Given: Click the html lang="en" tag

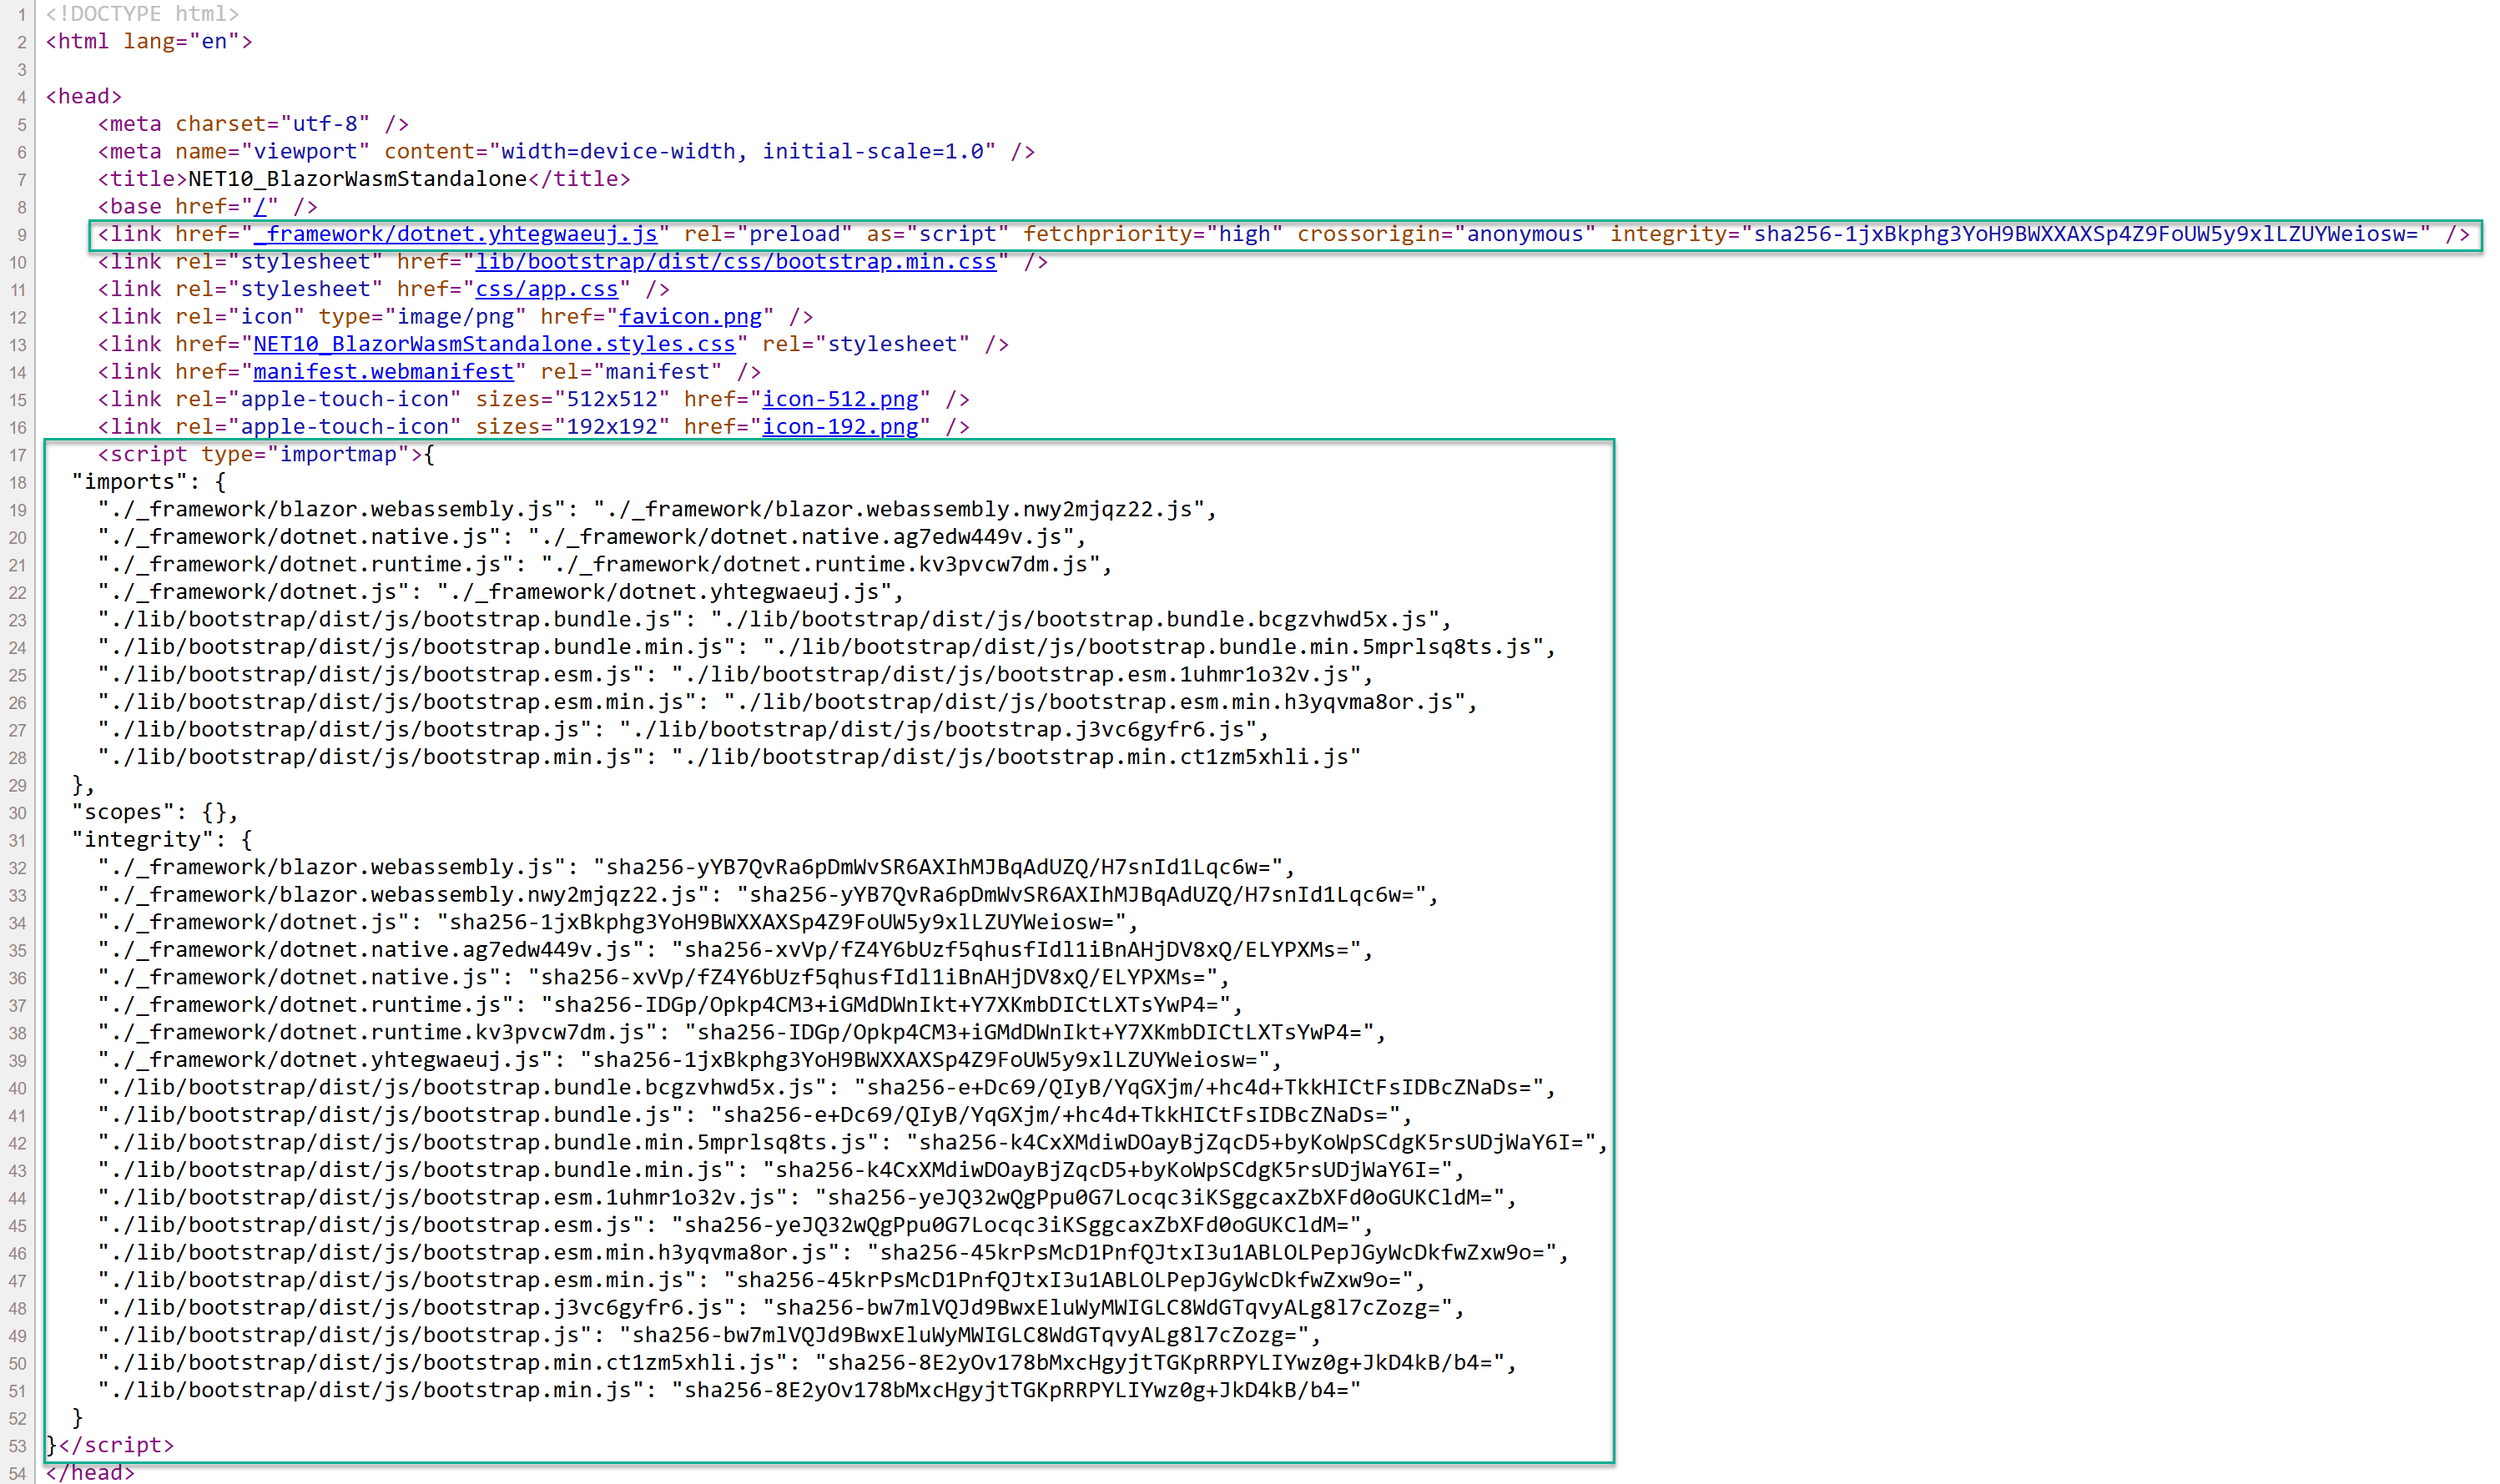Looking at the screenshot, I should tap(149, 42).
